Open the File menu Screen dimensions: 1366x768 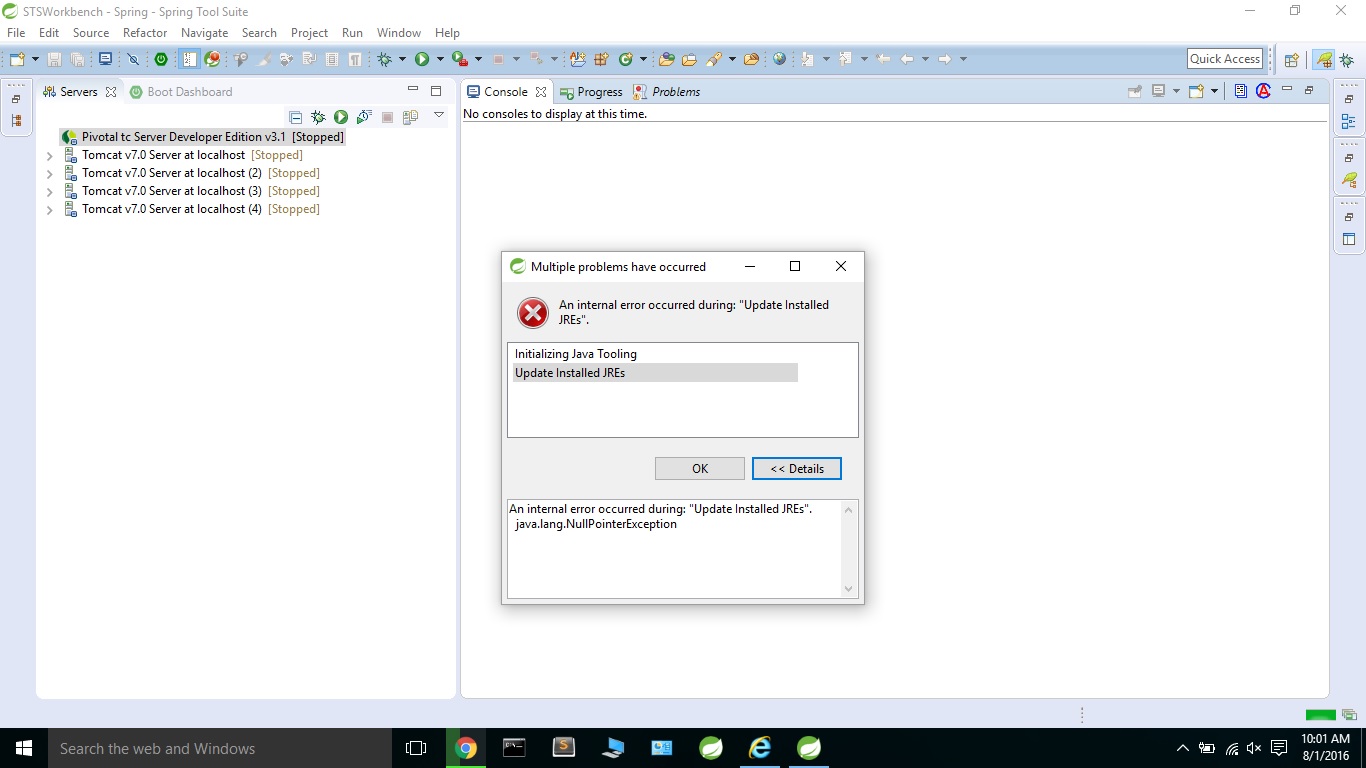tap(16, 33)
